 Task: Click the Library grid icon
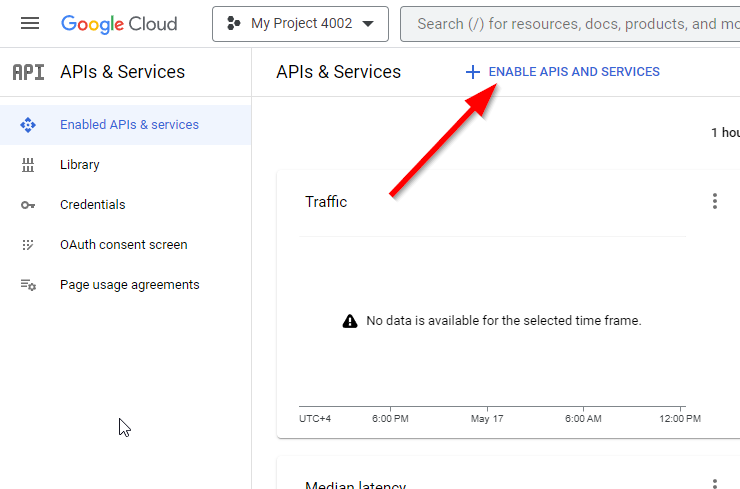click(28, 165)
